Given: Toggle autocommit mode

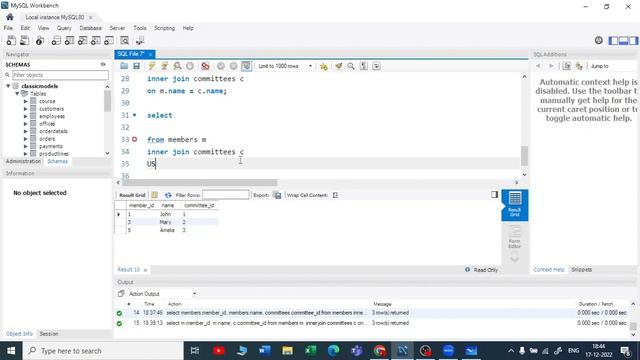Looking at the screenshot, I should (246, 66).
